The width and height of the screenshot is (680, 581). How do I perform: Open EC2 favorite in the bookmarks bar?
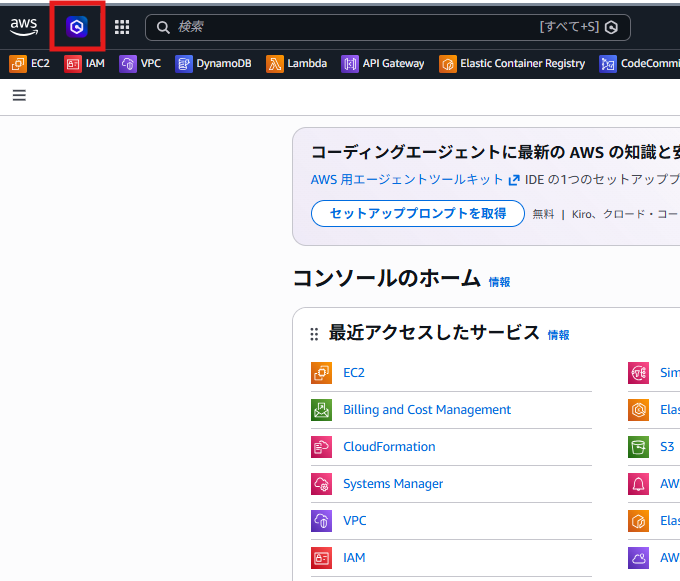point(29,64)
